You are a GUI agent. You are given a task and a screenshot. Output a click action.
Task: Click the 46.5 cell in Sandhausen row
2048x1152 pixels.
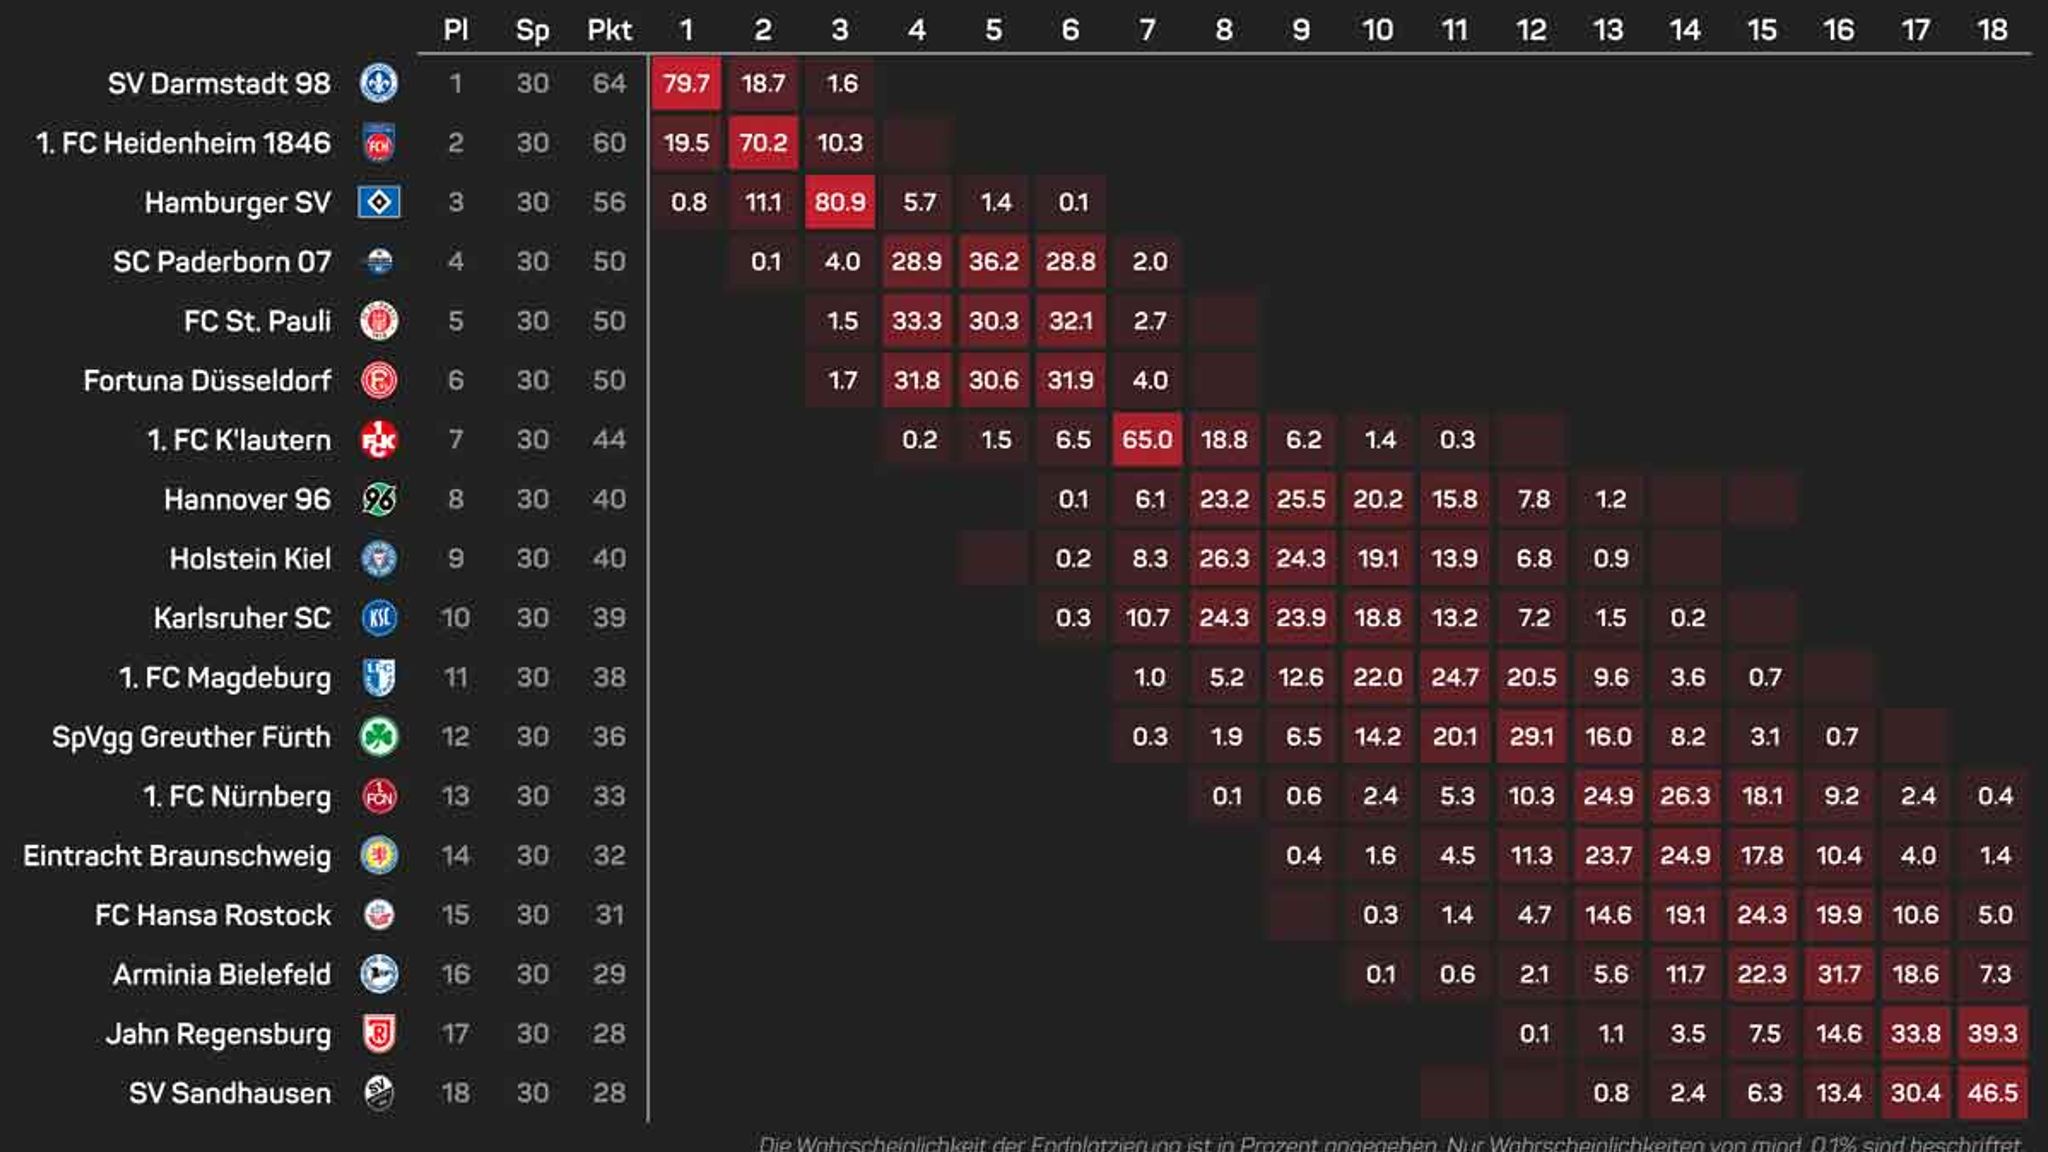[1992, 1093]
